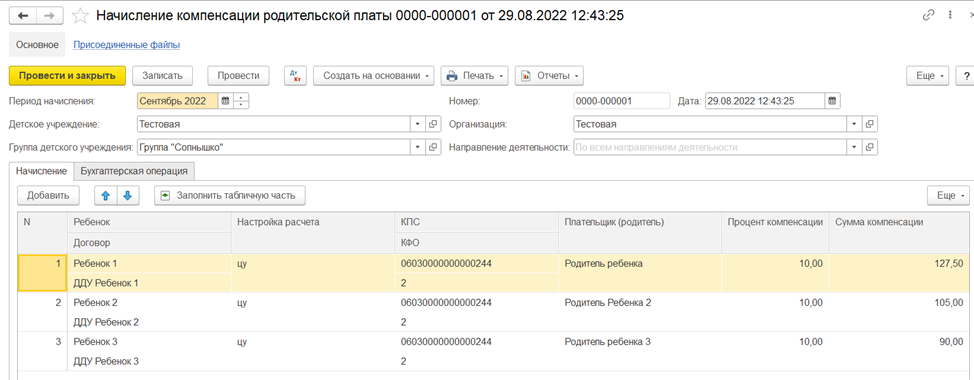
Task: Click ДДУ Ребенок 3 contract
Action: tap(149, 361)
